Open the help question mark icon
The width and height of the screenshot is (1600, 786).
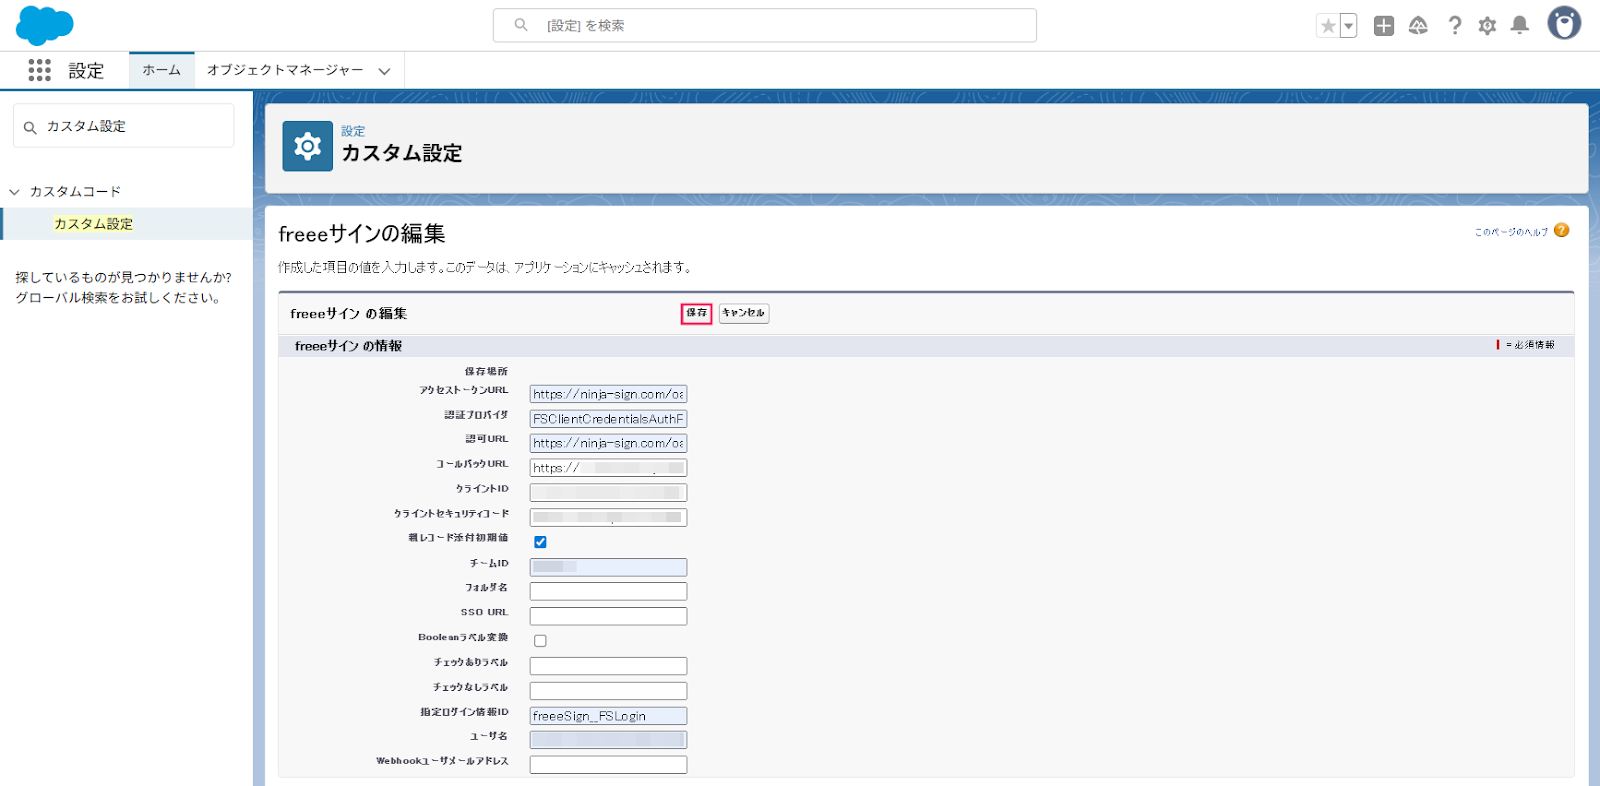(x=1455, y=26)
